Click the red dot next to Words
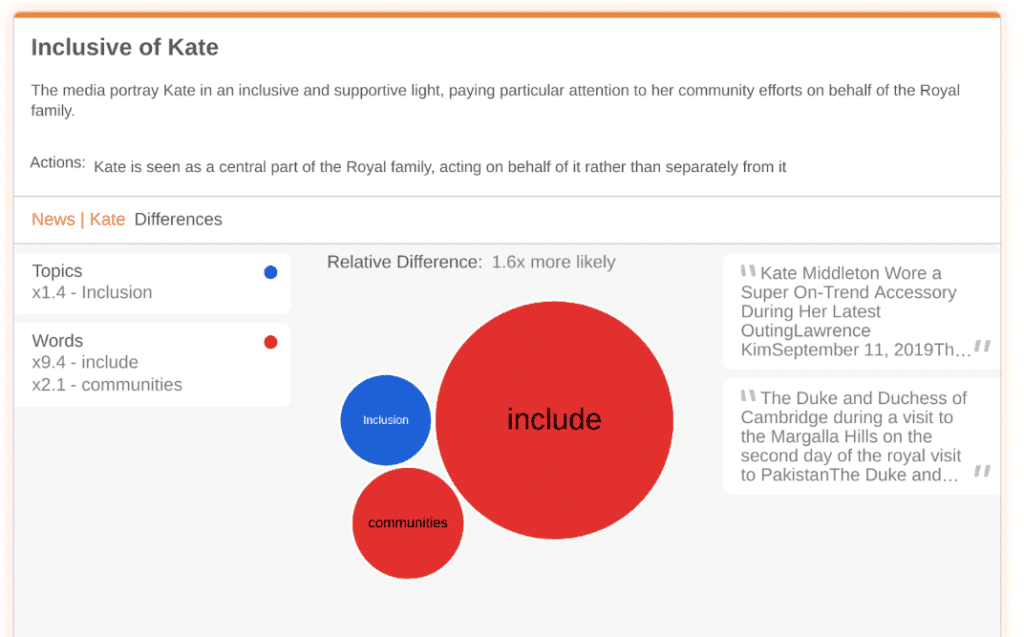Viewport: 1024px width, 637px height. tap(270, 342)
